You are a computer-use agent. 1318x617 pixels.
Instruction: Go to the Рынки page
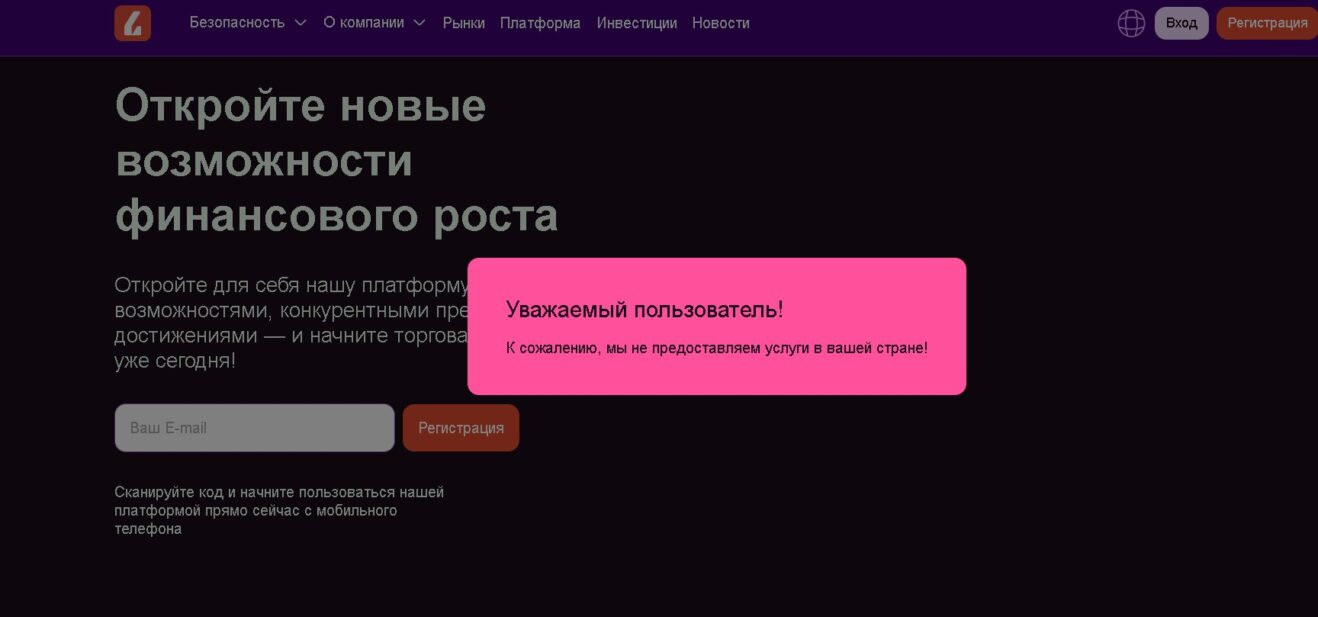tap(463, 23)
